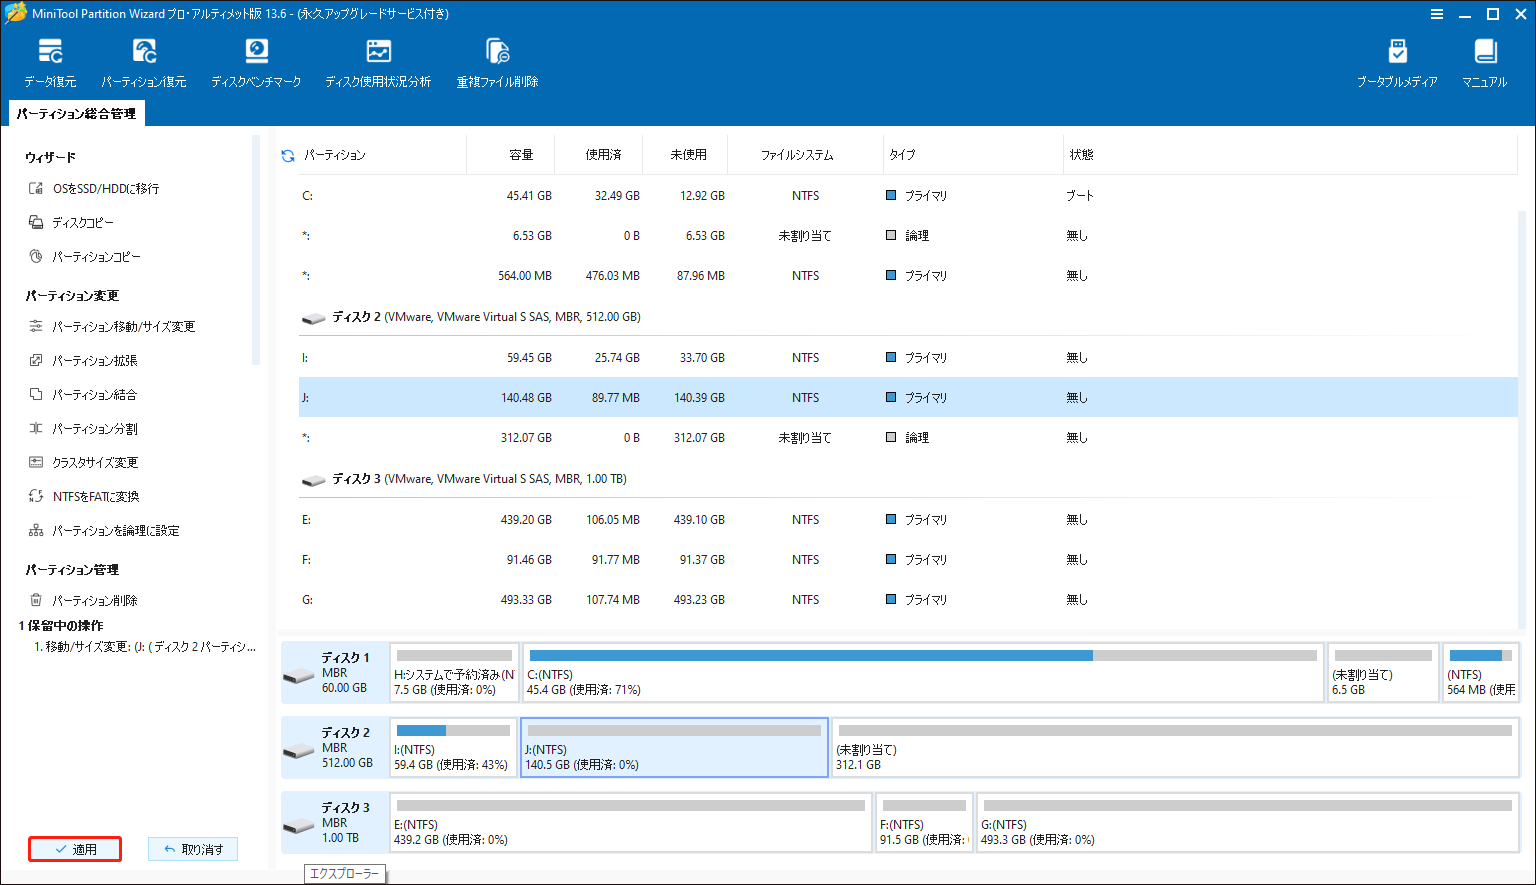The height and width of the screenshot is (885, 1536).
Task: Sort by 使用済 column header
Action: (x=603, y=155)
